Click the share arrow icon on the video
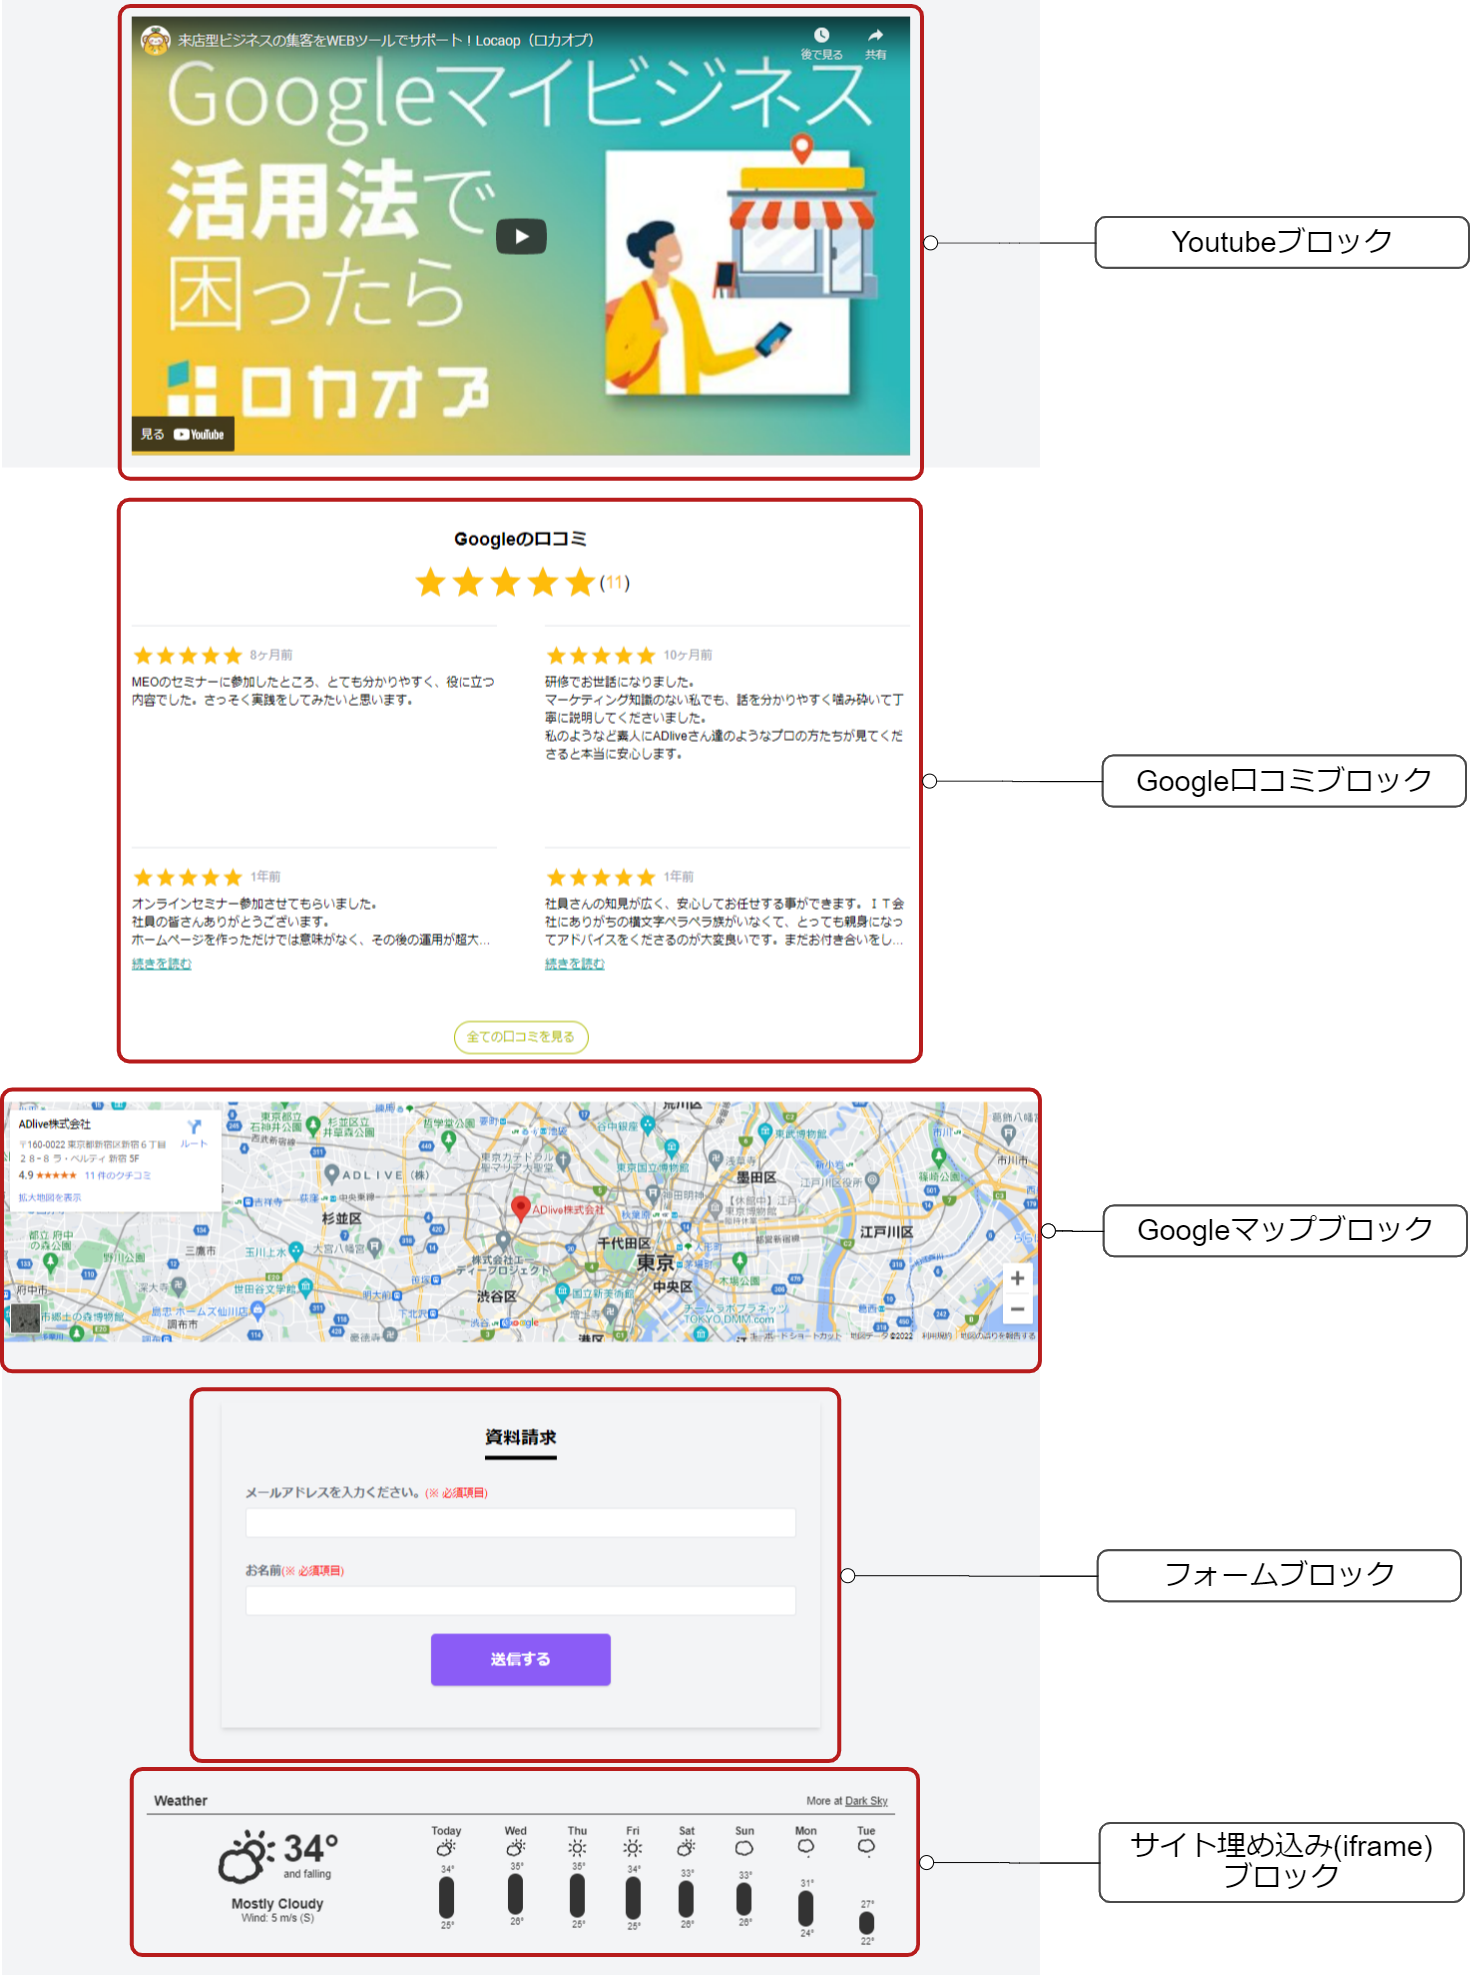 tap(876, 36)
